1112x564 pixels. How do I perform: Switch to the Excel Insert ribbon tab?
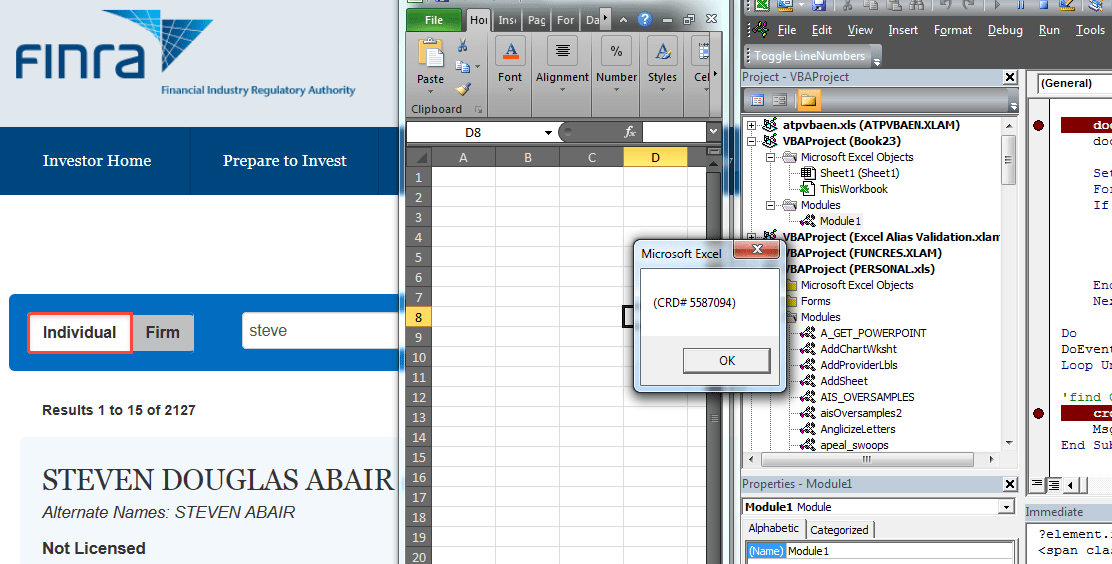coord(507,20)
